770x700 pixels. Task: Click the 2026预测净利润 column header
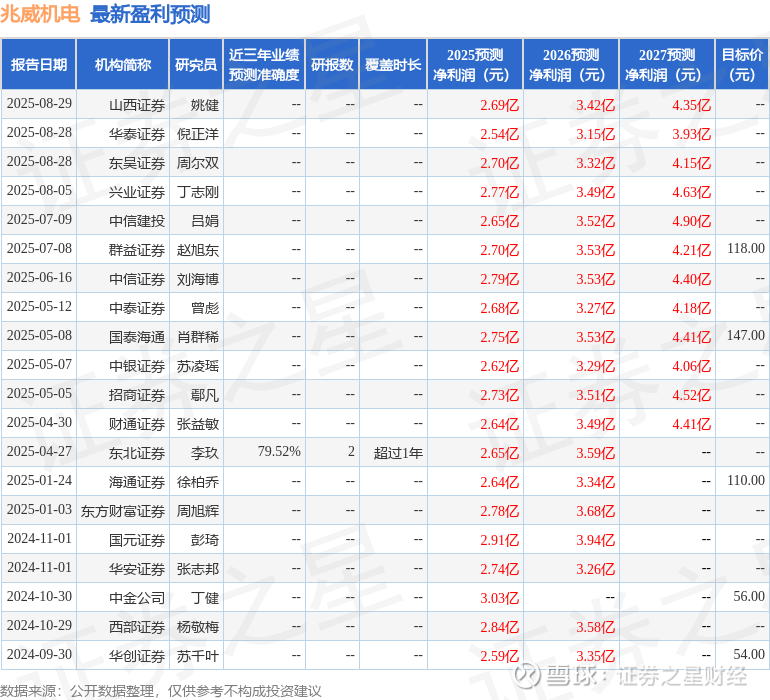pyautogui.click(x=571, y=64)
